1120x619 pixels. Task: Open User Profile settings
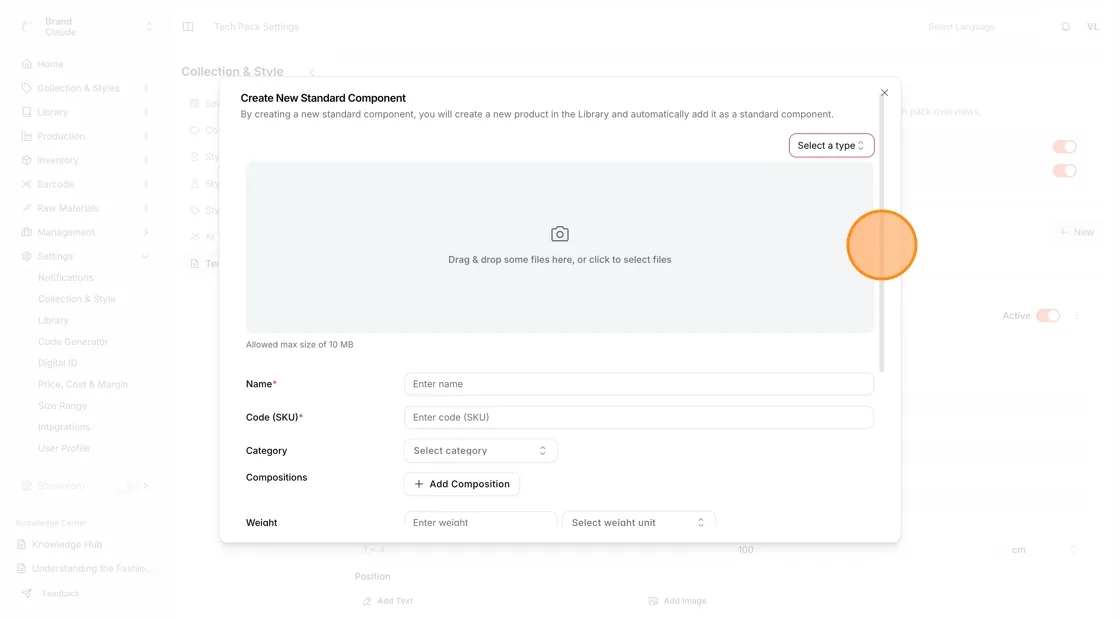64,448
